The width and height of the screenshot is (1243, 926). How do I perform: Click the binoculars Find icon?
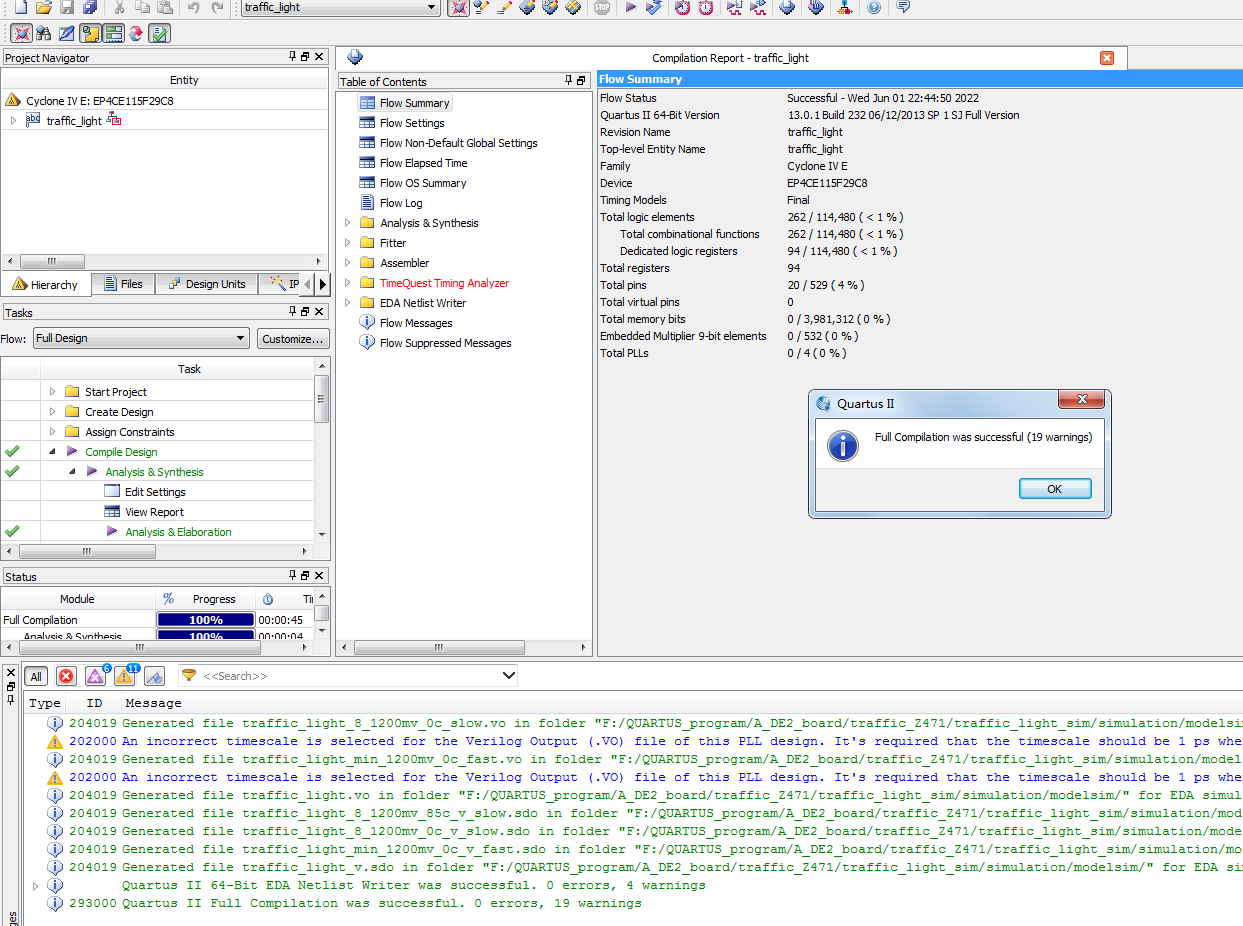tap(43, 33)
